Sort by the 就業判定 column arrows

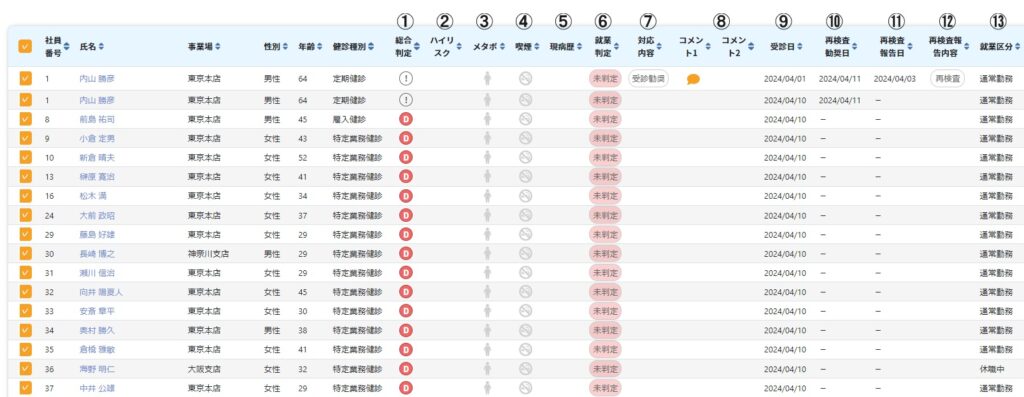click(x=616, y=46)
